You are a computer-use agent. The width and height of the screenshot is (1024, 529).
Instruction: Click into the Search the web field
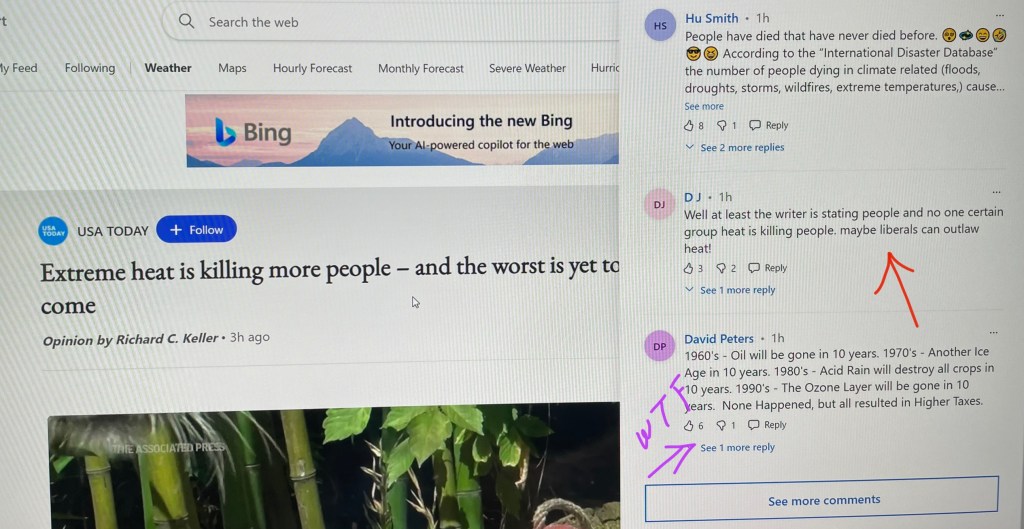click(392, 22)
